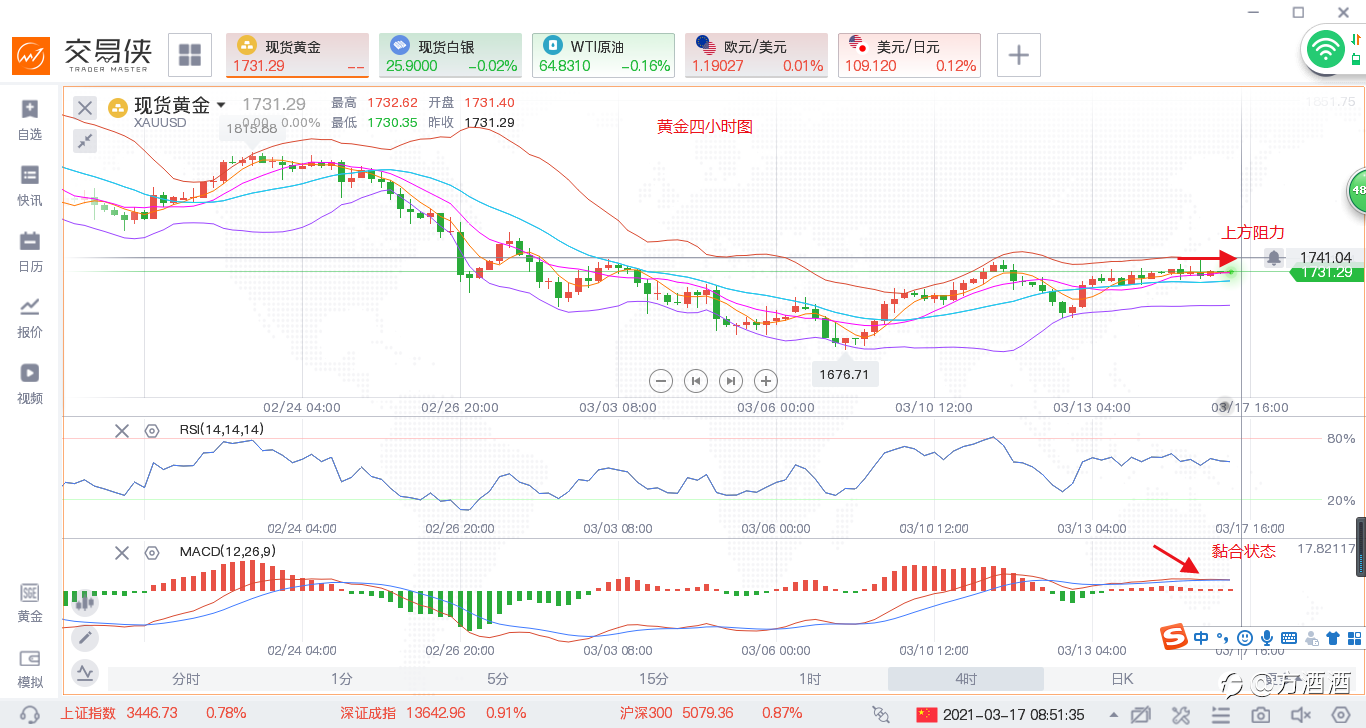Open RSI indicator settings gear
The height and width of the screenshot is (728, 1366).
coord(152,431)
